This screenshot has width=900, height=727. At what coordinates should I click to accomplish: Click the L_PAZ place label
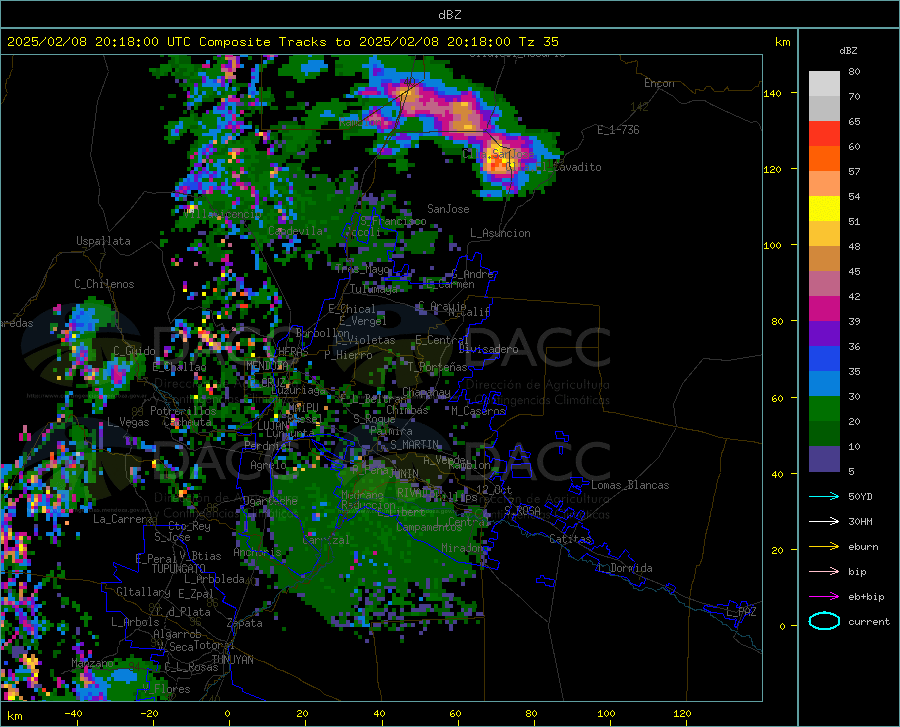[x=741, y=612]
